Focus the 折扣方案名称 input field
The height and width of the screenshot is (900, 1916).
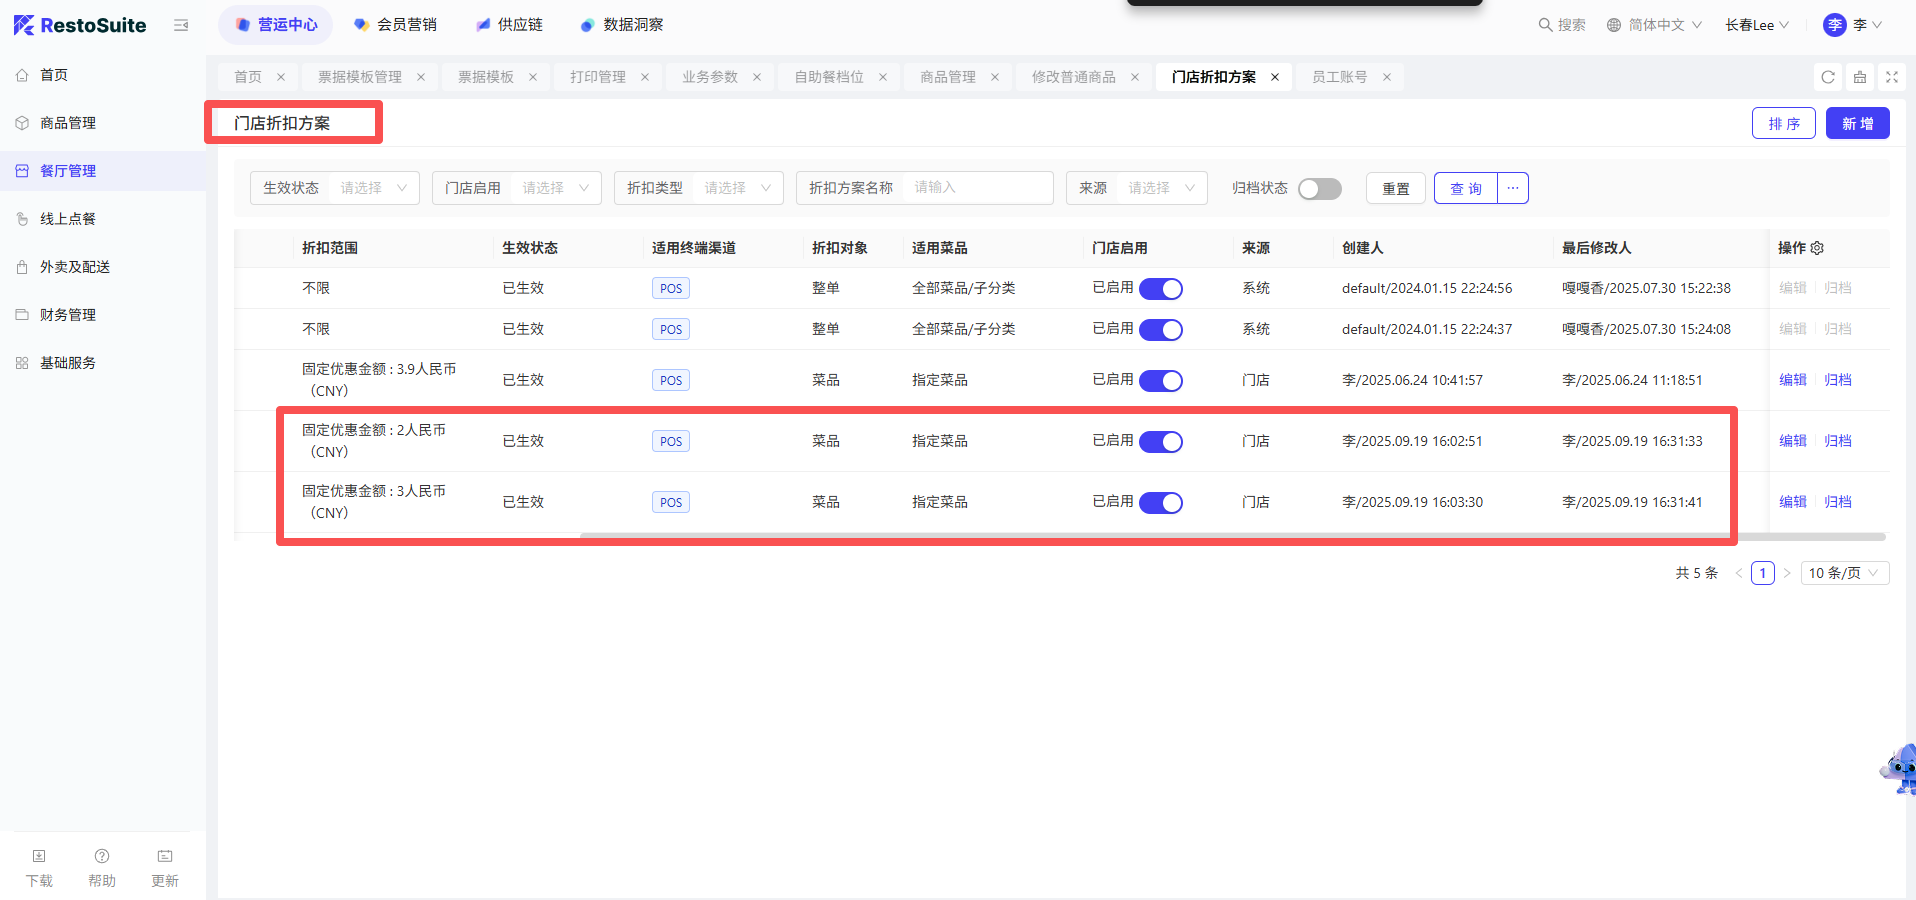(x=977, y=188)
